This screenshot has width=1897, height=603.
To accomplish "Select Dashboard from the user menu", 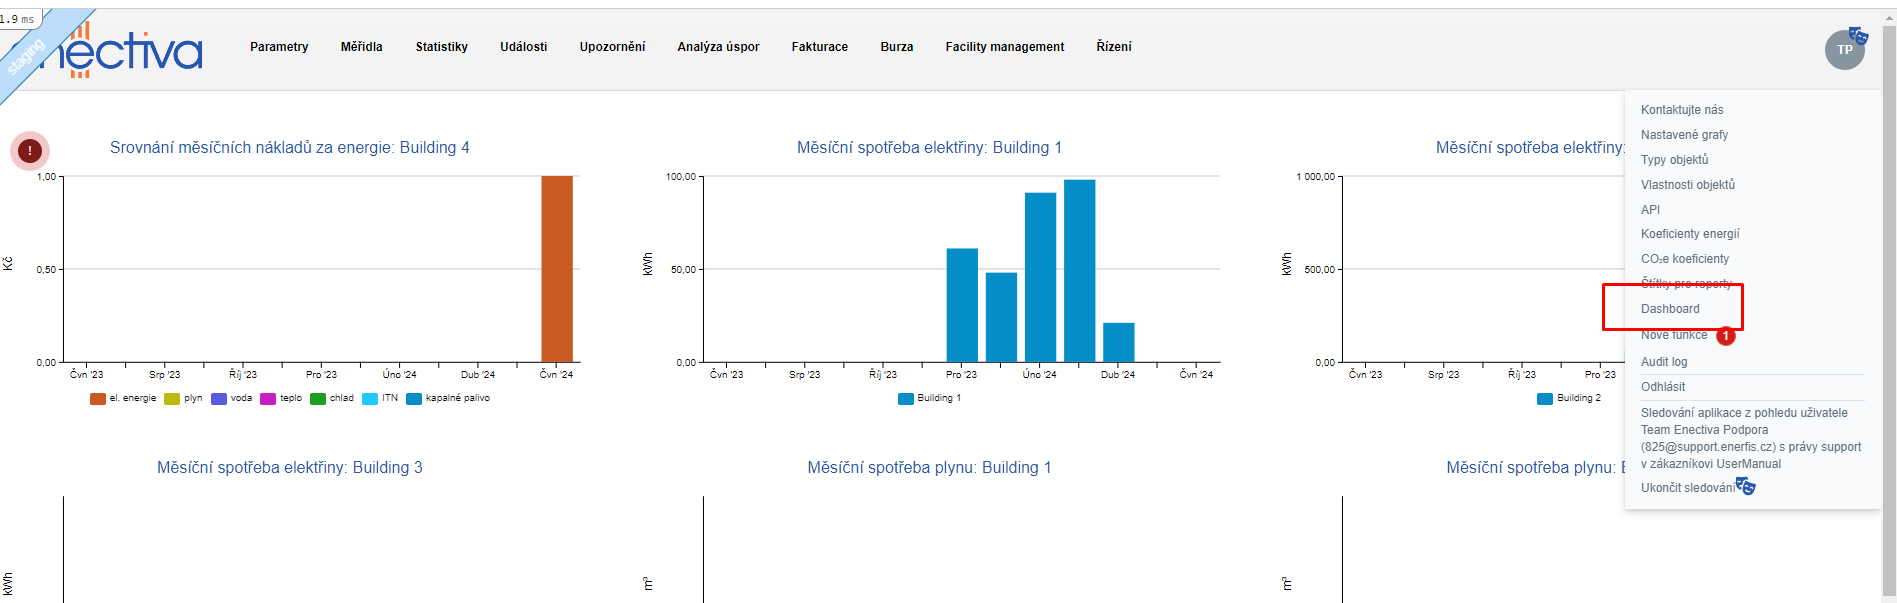I will click(1670, 309).
